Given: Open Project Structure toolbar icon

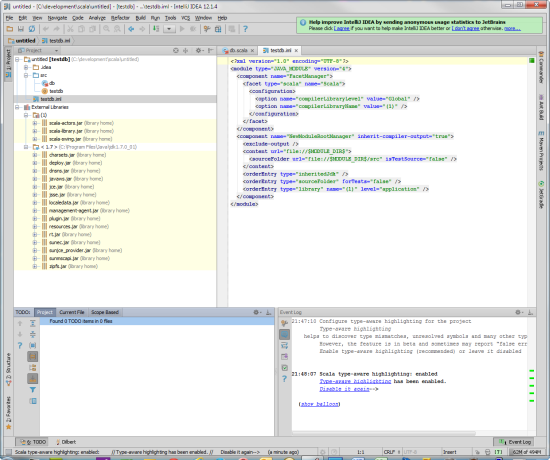Looking at the screenshot, I should tap(218, 29).
